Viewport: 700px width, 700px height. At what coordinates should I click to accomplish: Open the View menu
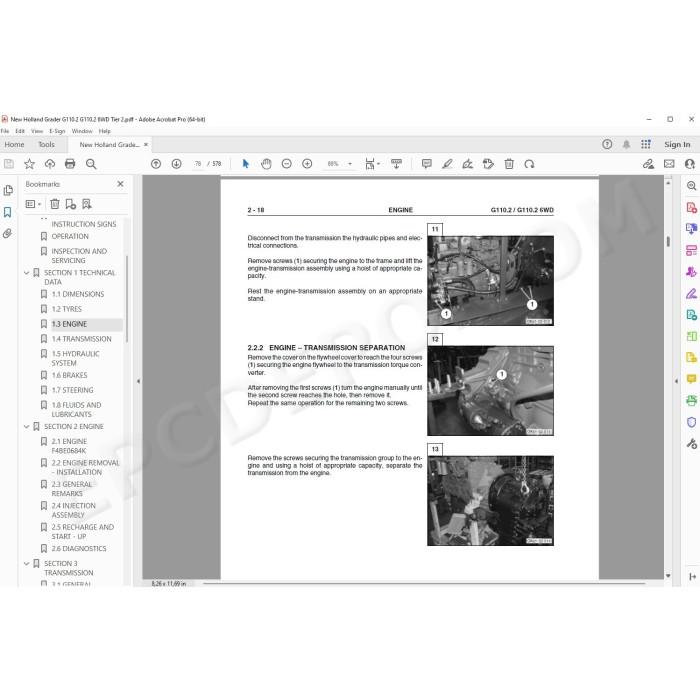(x=37, y=131)
